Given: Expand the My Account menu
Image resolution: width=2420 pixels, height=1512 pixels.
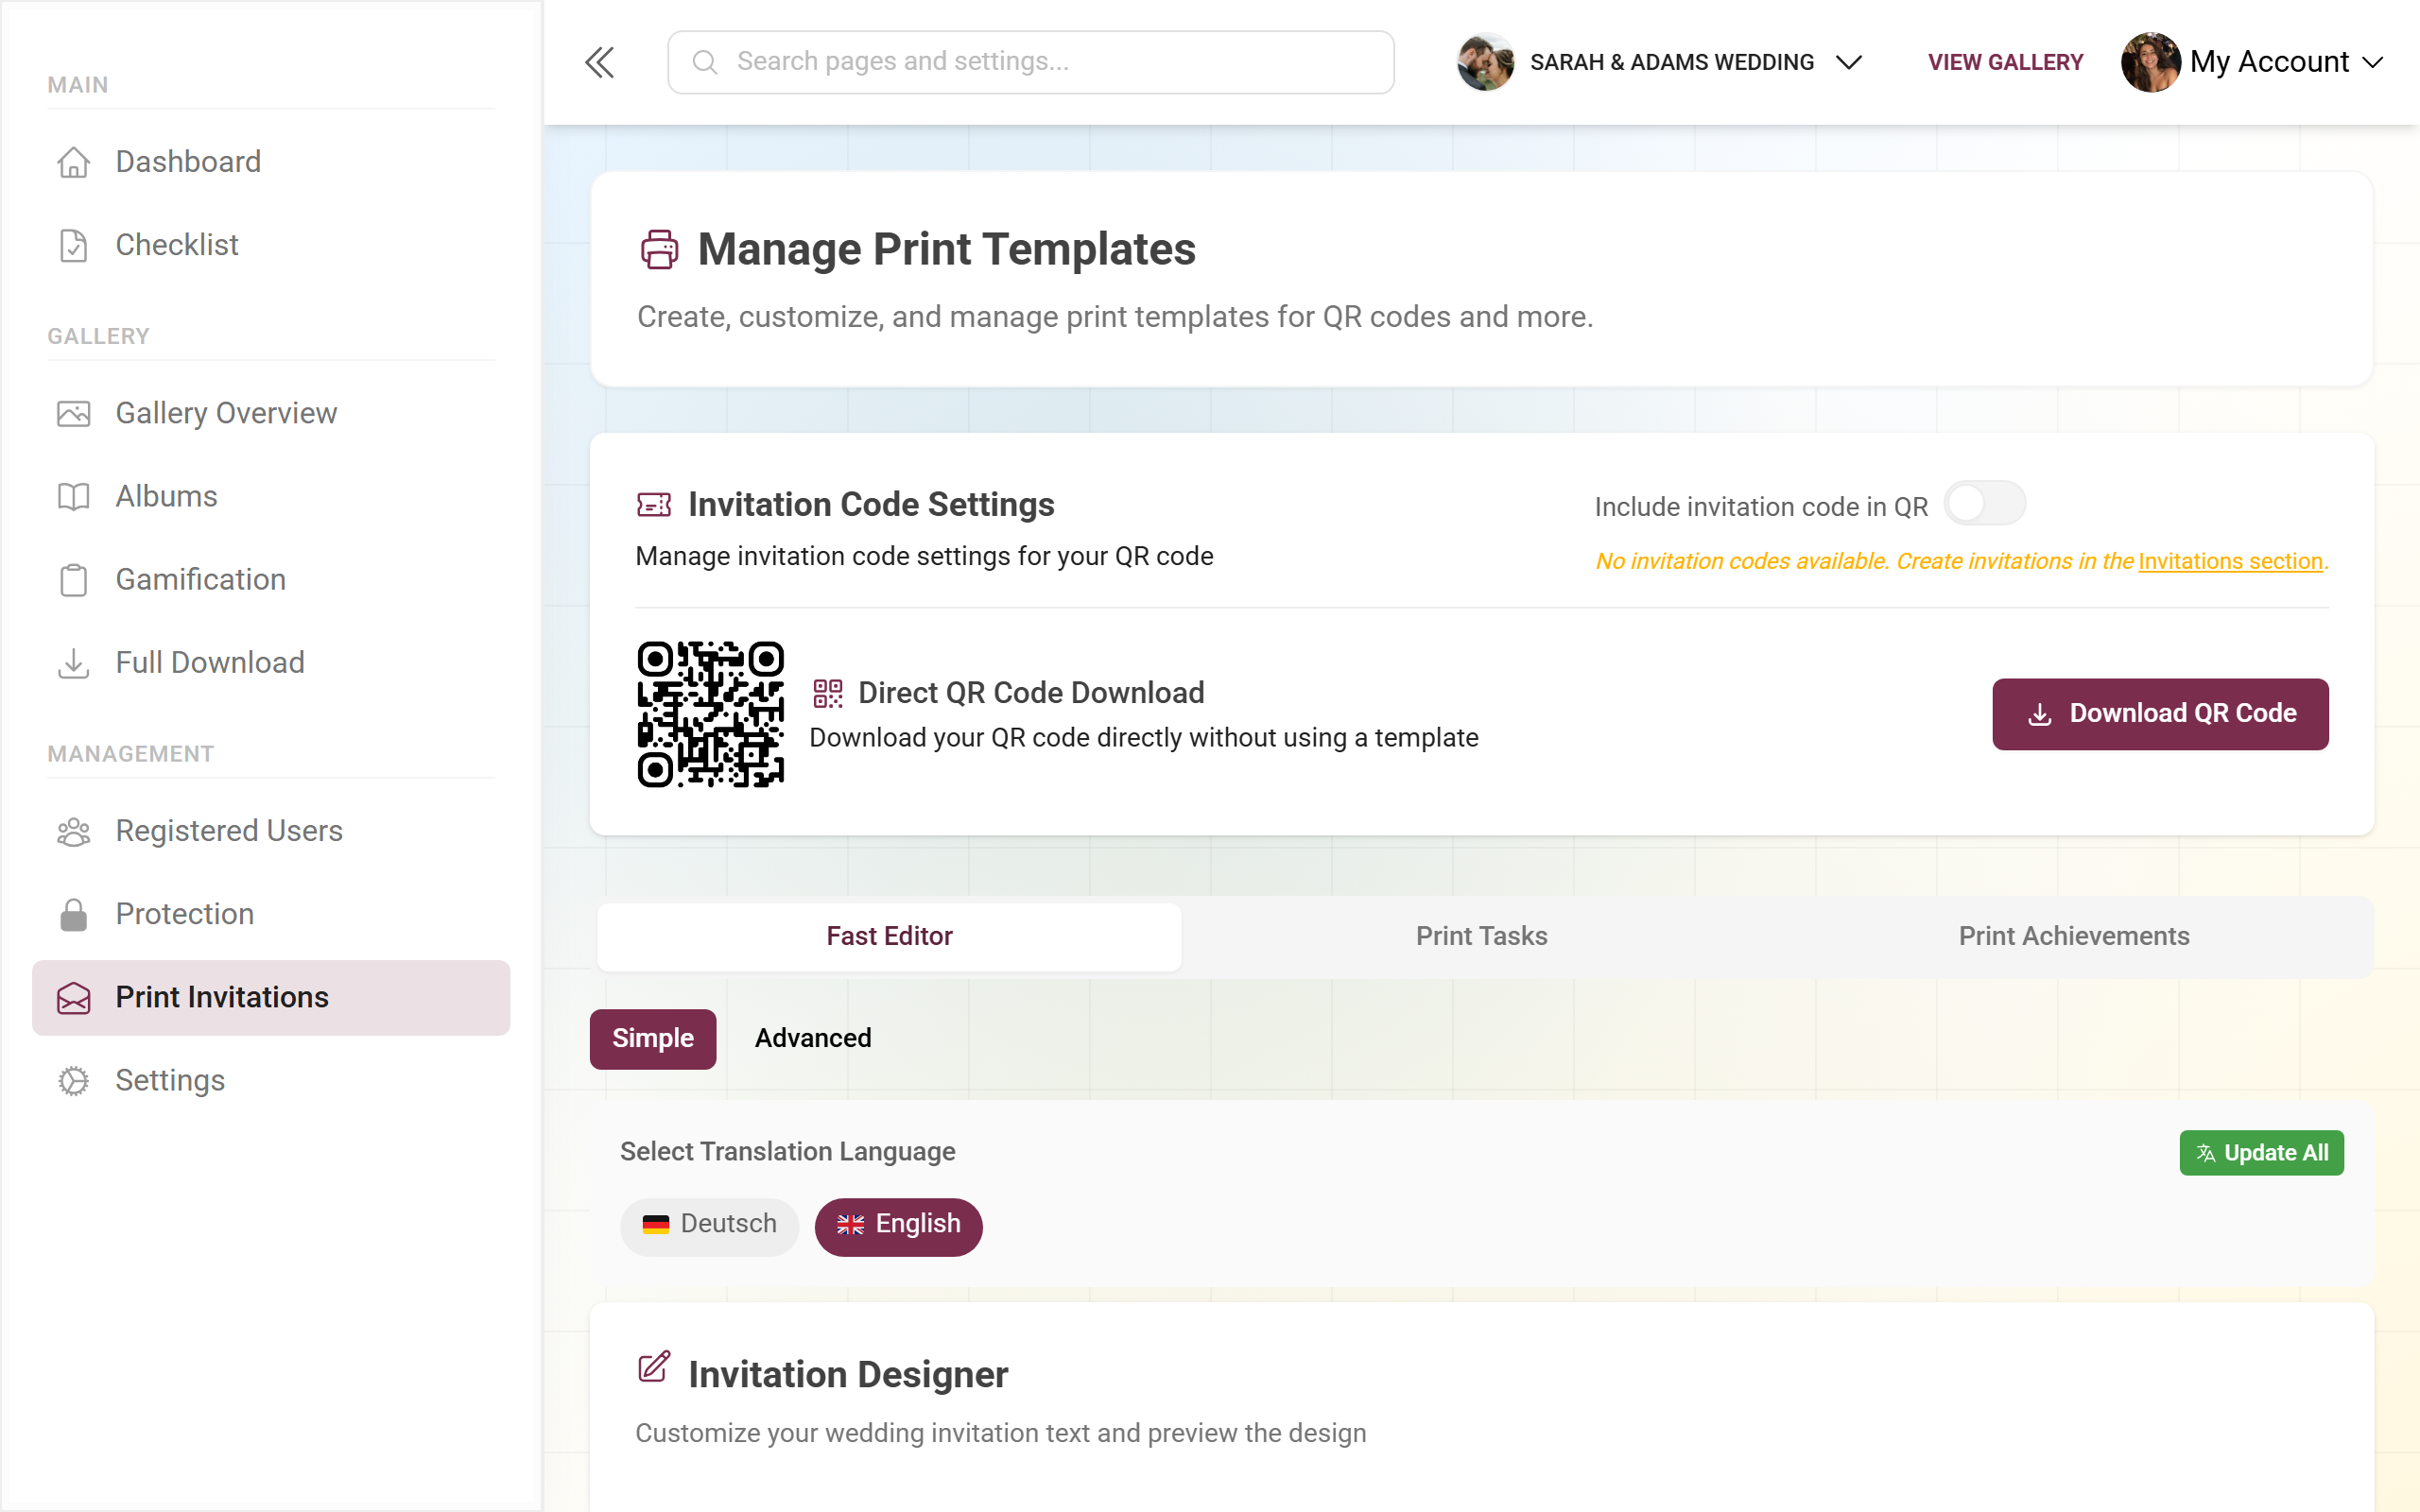Looking at the screenshot, I should (x=2253, y=62).
